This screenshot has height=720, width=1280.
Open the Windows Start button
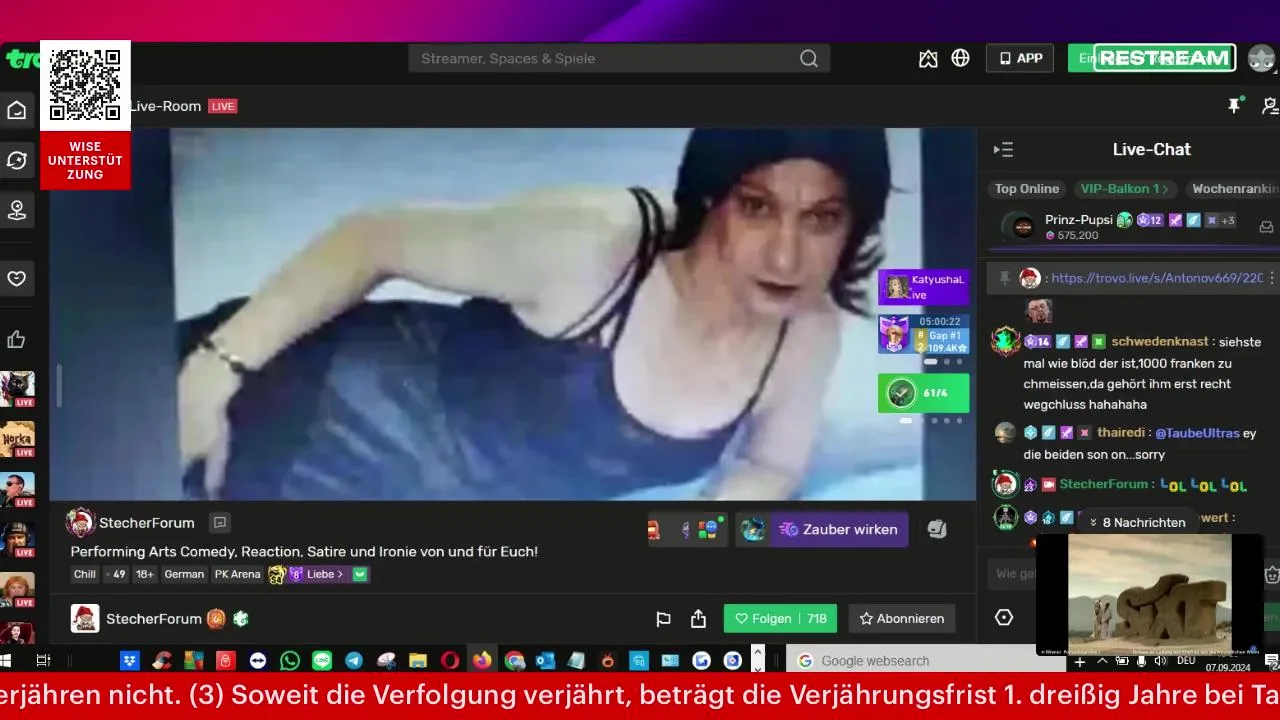(x=5, y=661)
